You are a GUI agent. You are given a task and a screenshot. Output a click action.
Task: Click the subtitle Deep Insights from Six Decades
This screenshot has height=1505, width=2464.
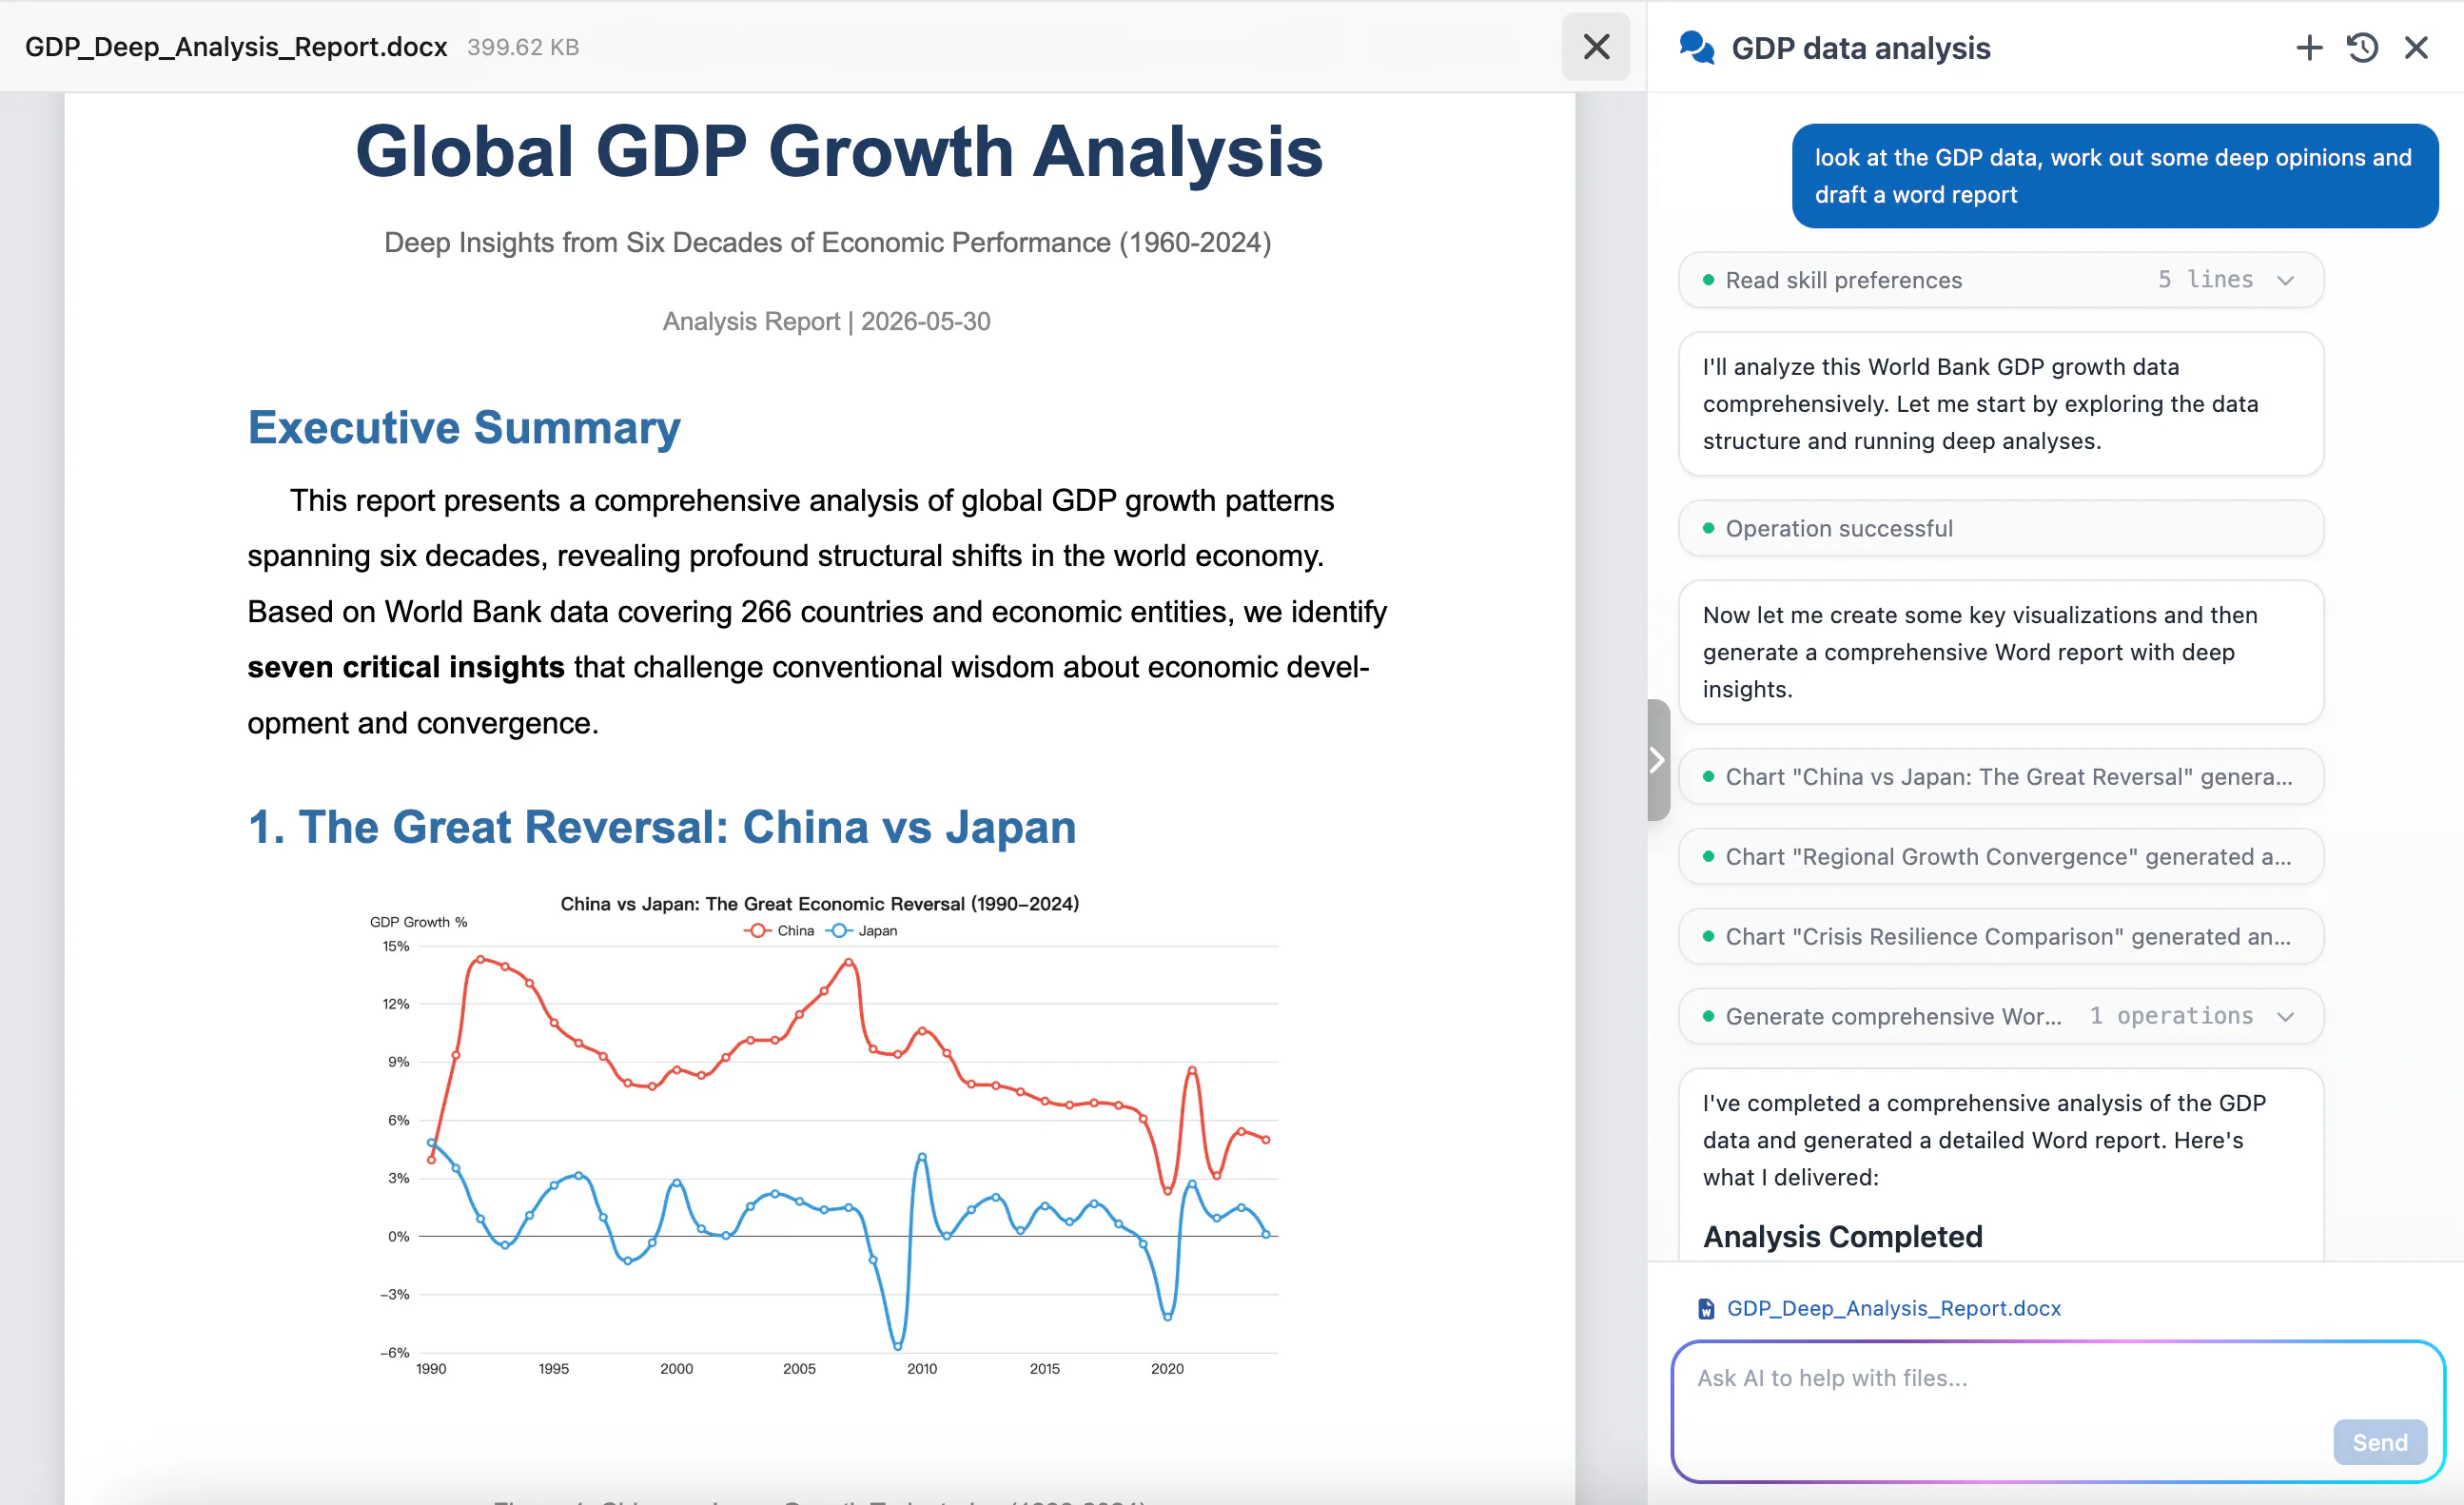[x=827, y=242]
